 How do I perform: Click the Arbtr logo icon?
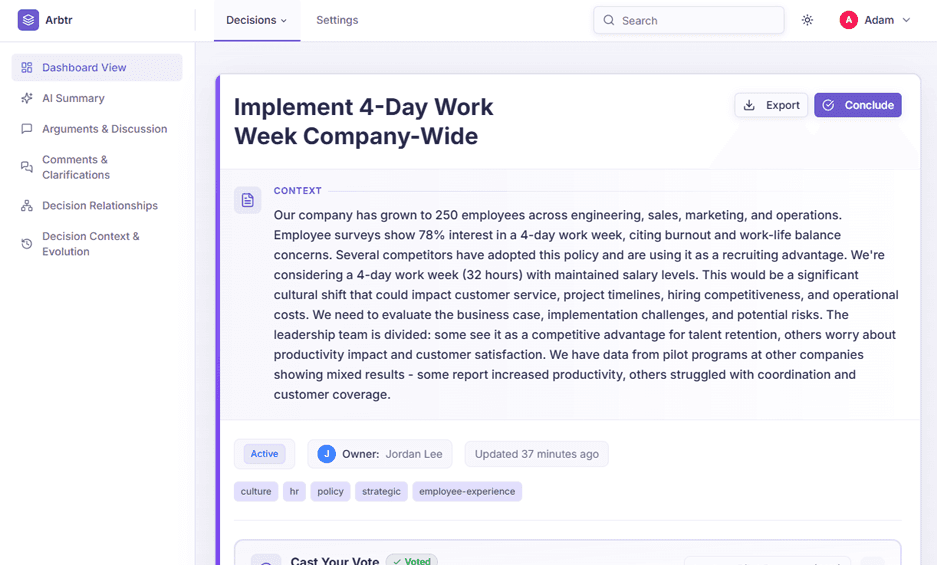(28, 20)
